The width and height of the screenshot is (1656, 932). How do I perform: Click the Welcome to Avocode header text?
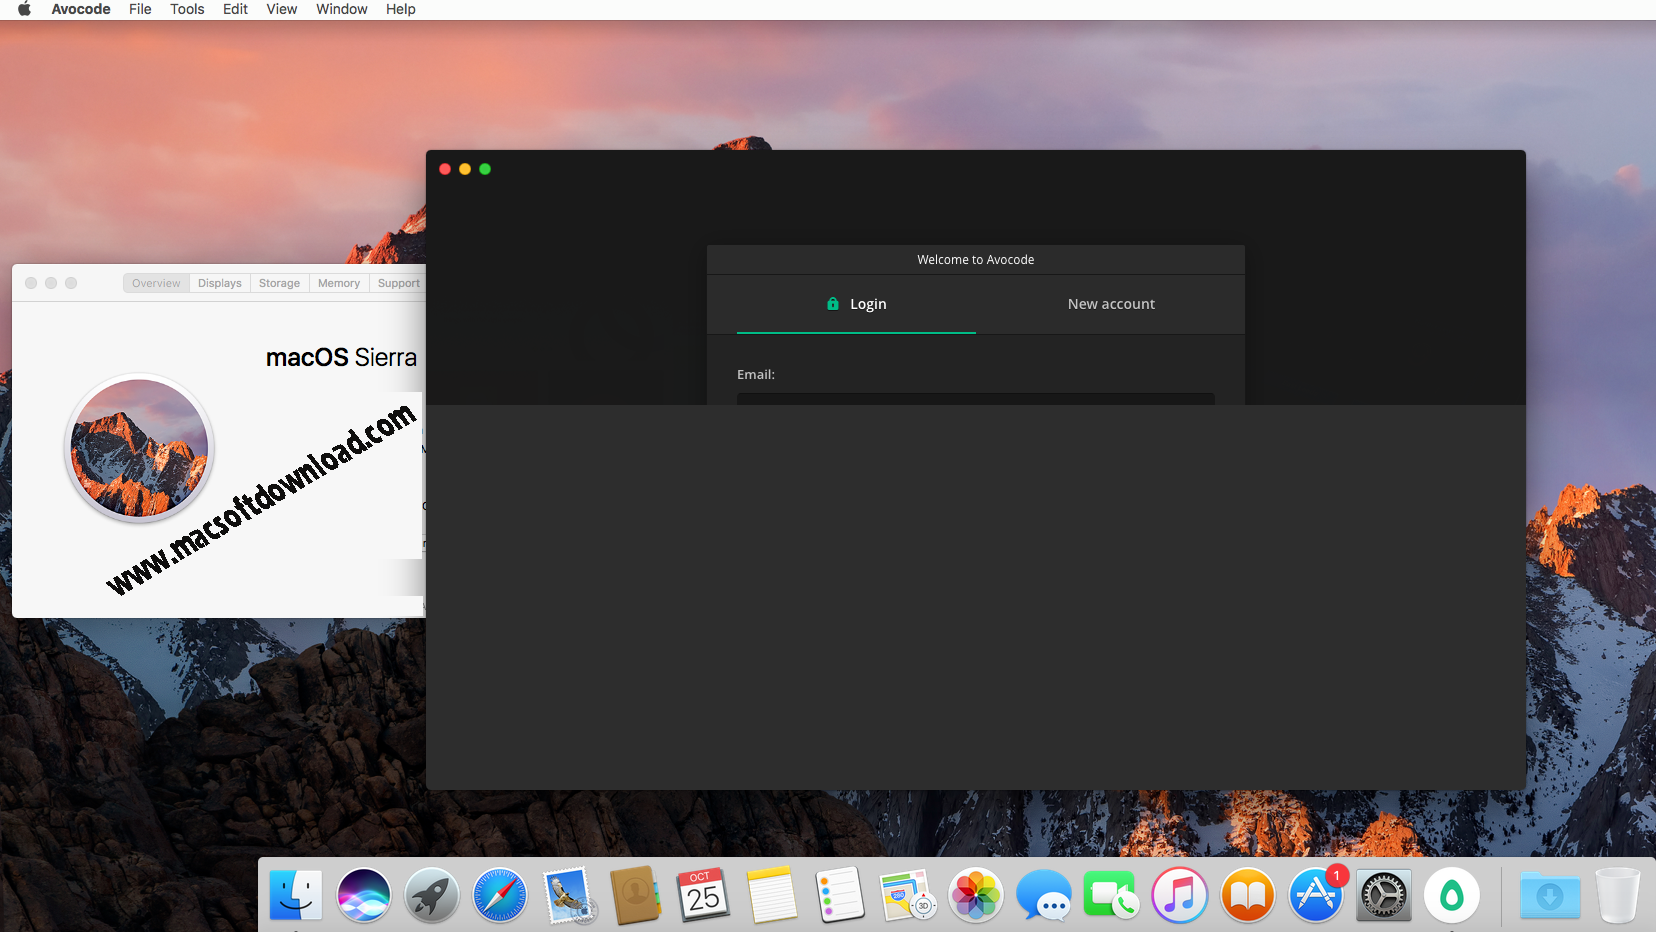[x=976, y=260]
